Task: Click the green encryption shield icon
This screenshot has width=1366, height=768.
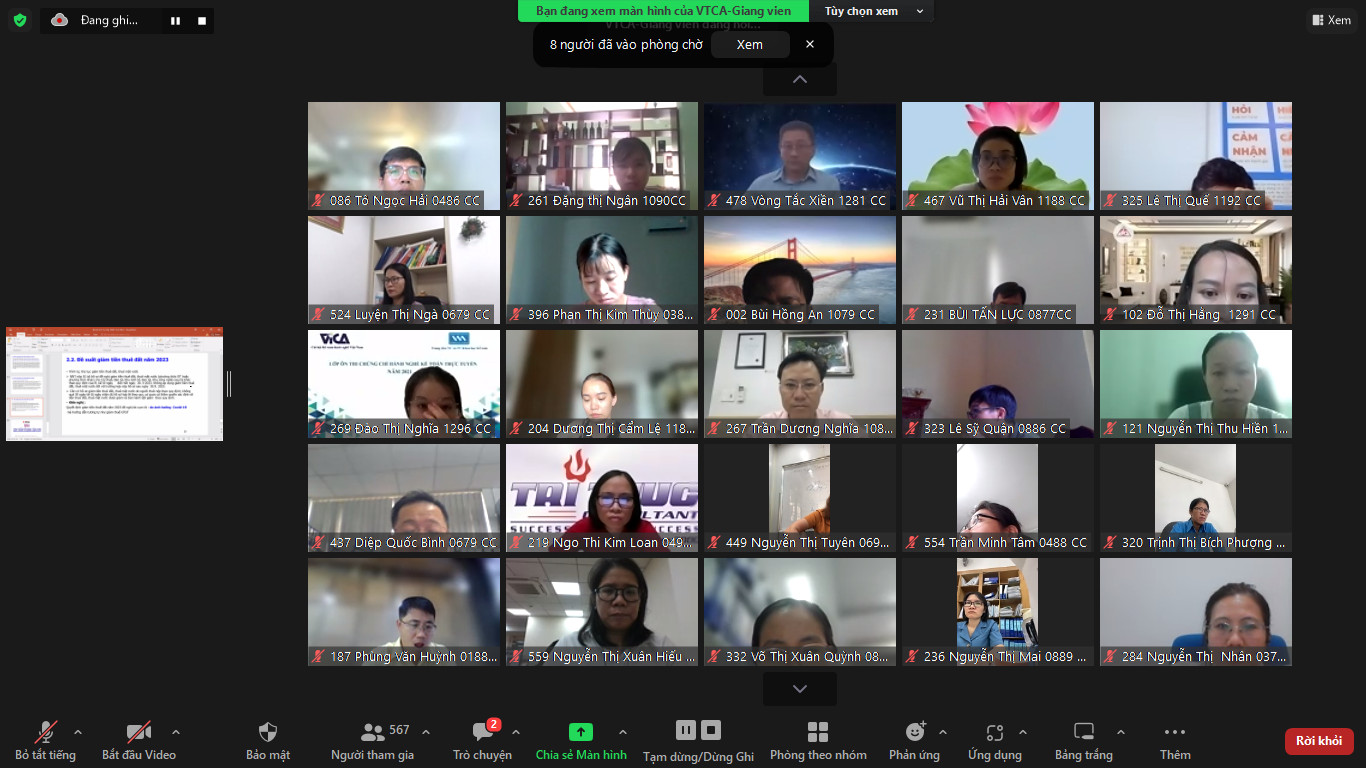Action: [20, 20]
